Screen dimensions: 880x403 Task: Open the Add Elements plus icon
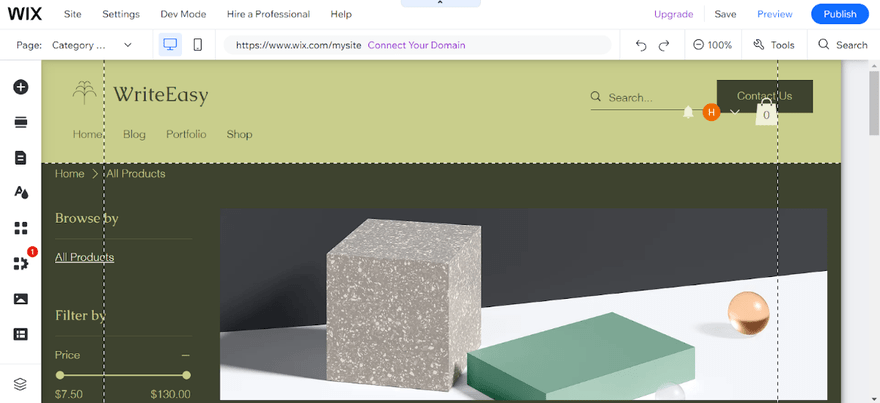coord(21,87)
